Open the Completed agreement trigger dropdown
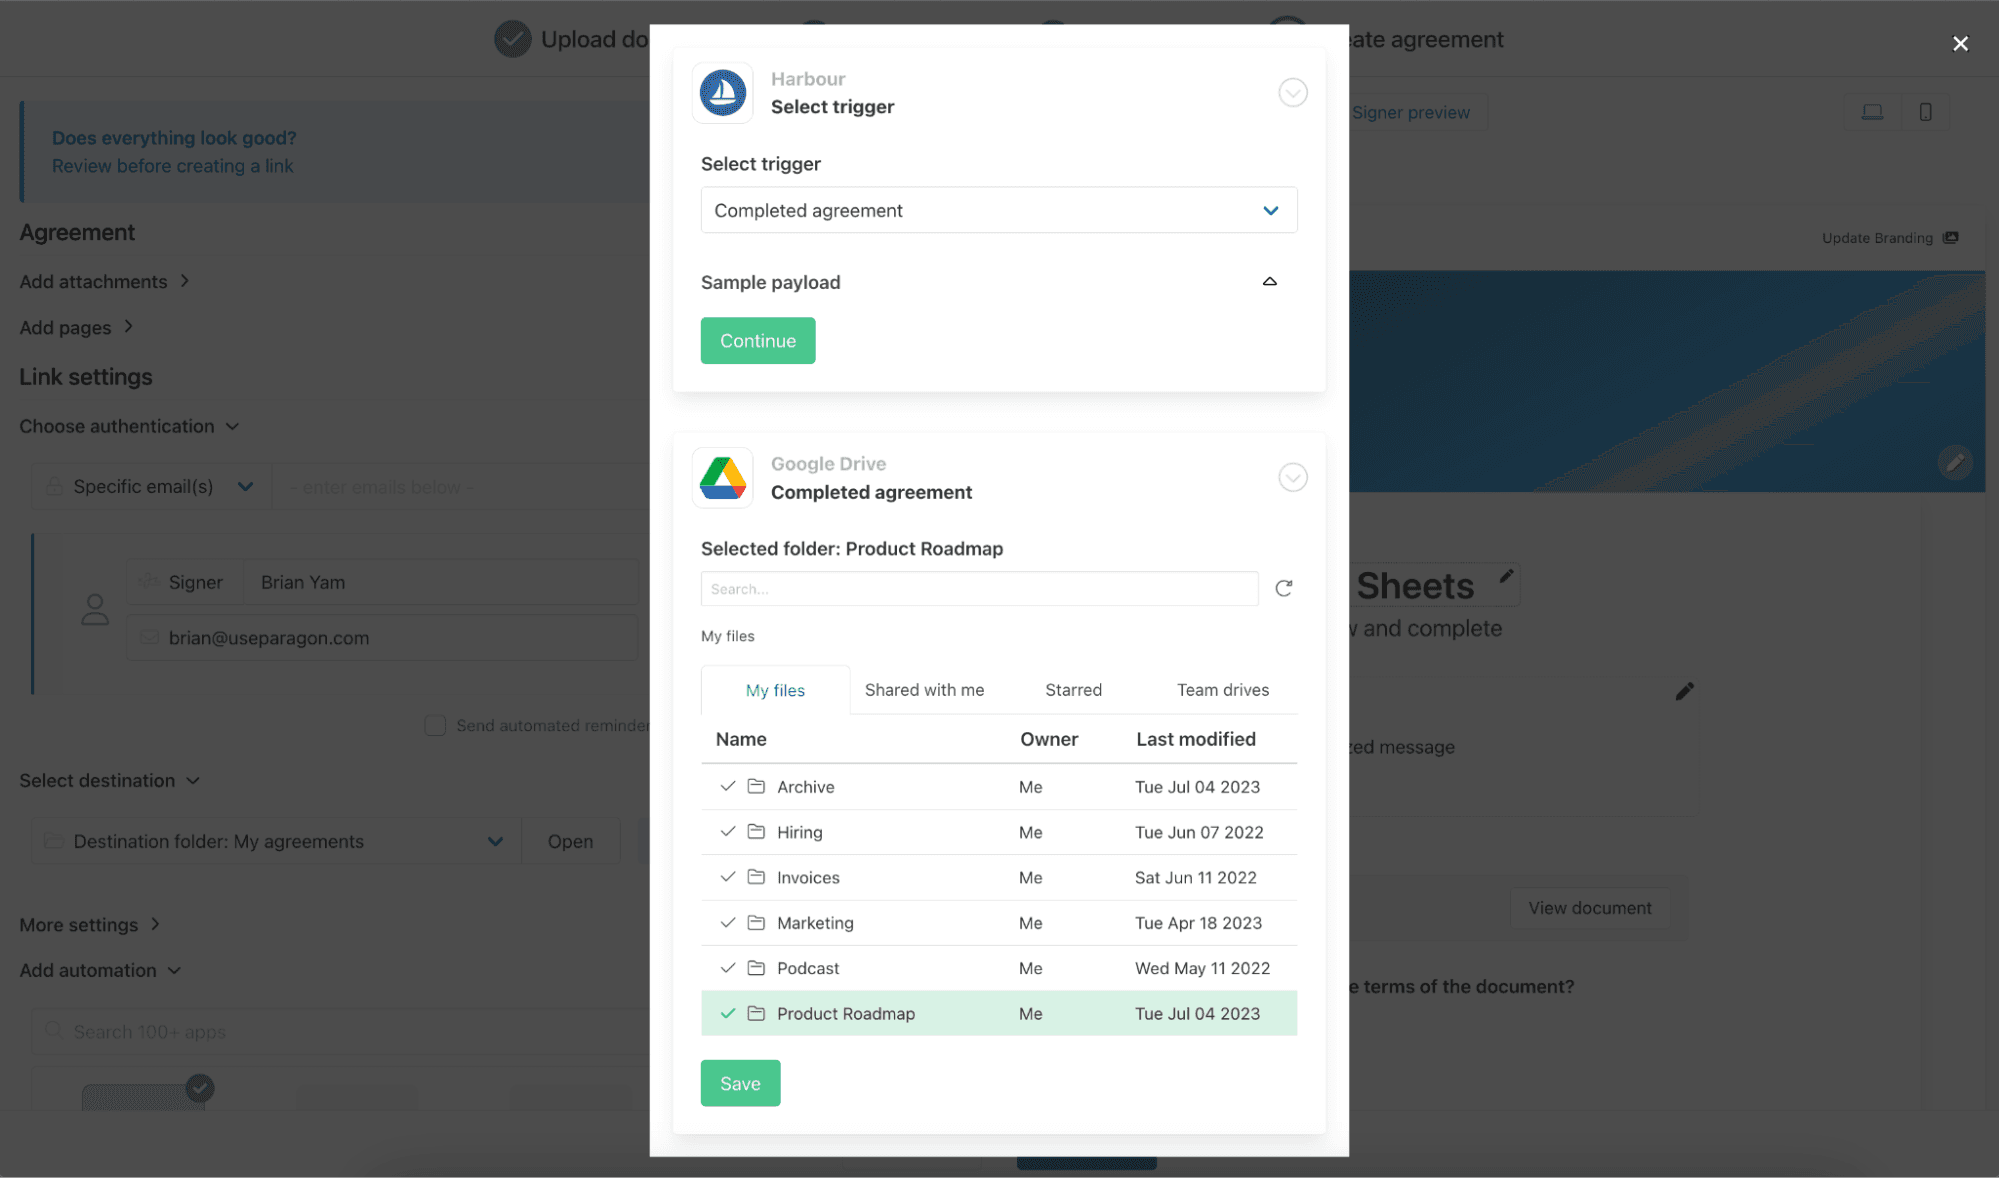The width and height of the screenshot is (1999, 1179). coord(998,210)
